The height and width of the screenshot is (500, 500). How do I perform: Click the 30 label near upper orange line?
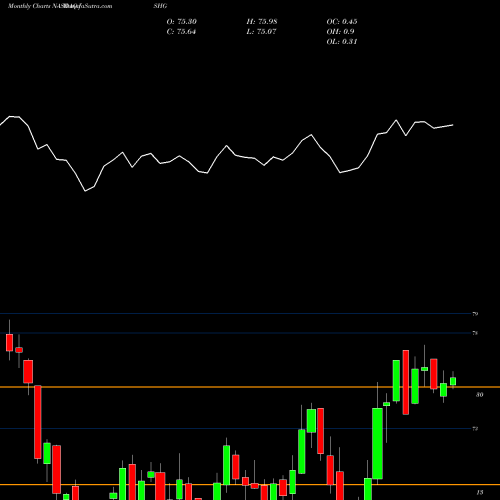click(479, 395)
